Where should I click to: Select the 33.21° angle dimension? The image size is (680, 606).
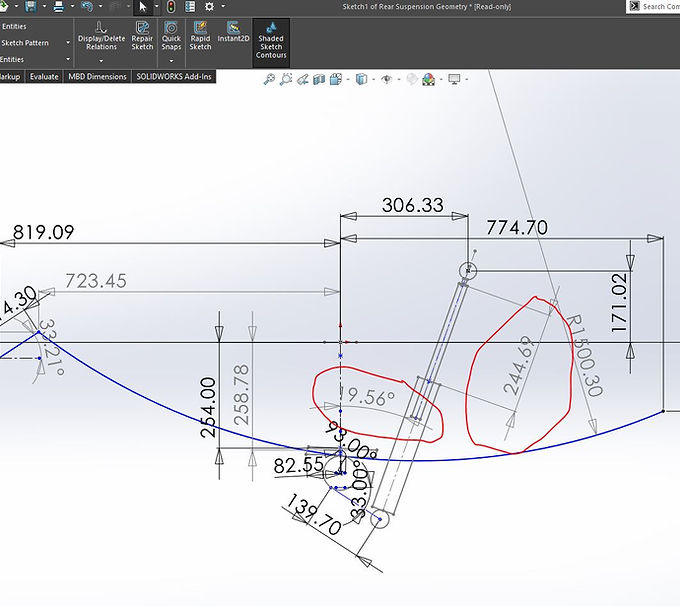(52, 347)
